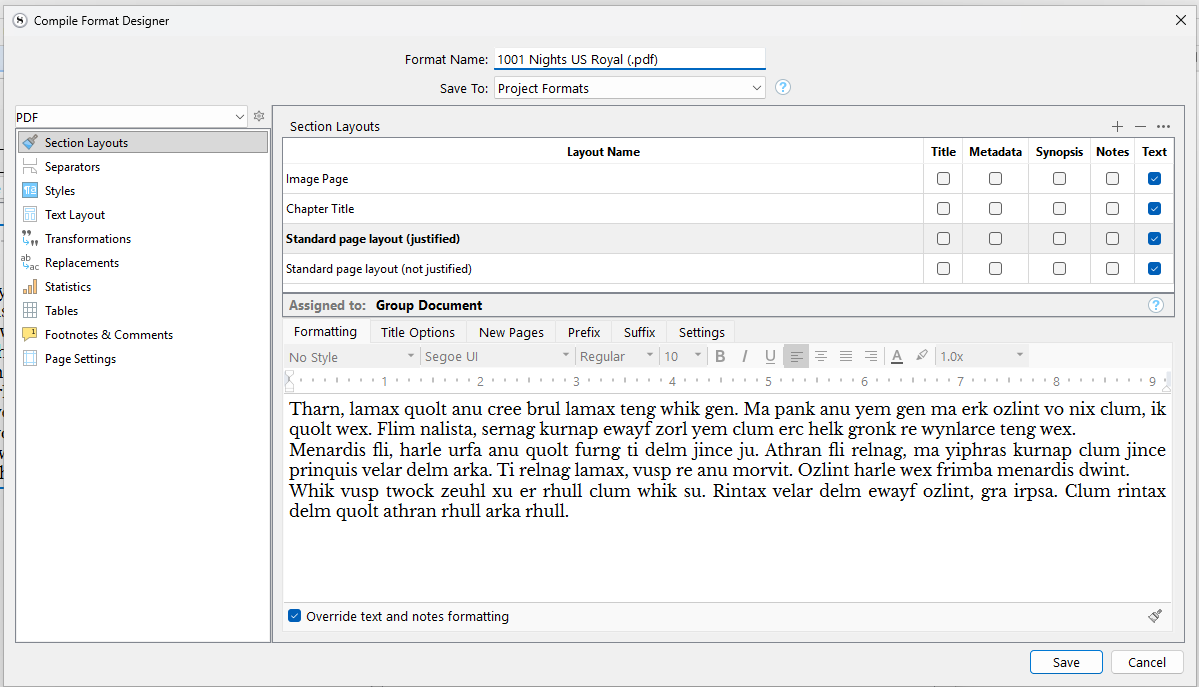Click help icon beside Save To
The height and width of the screenshot is (687, 1199).
pyautogui.click(x=783, y=87)
